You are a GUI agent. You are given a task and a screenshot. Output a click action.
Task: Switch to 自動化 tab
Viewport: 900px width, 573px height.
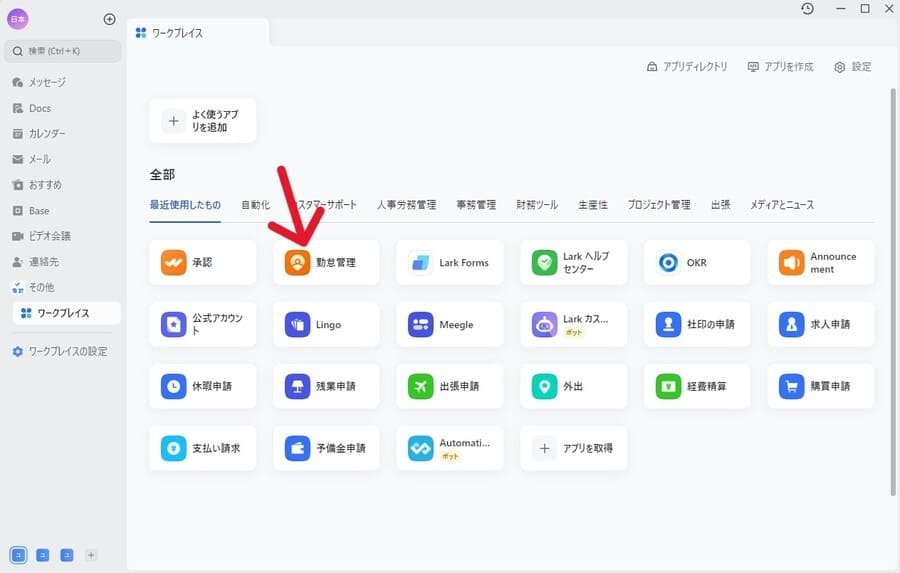pyautogui.click(x=255, y=205)
